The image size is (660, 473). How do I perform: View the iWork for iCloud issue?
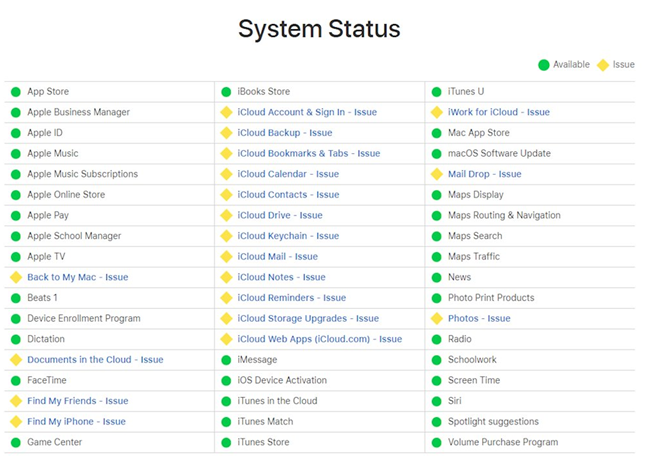tap(498, 112)
